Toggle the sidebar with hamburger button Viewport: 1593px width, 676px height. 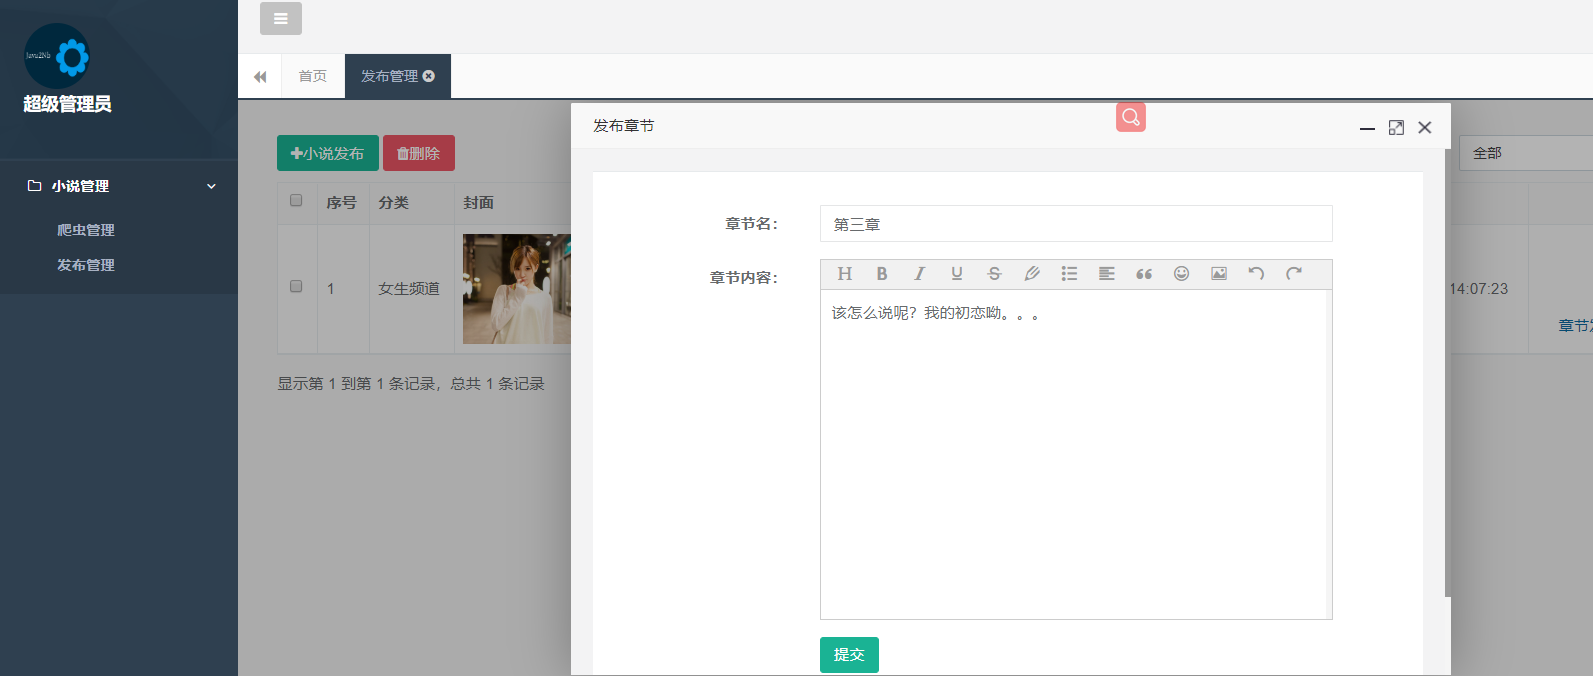click(281, 19)
